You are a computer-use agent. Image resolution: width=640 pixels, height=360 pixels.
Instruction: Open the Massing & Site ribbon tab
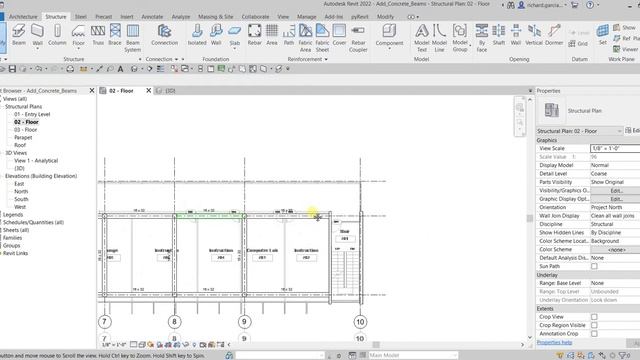coord(216,17)
